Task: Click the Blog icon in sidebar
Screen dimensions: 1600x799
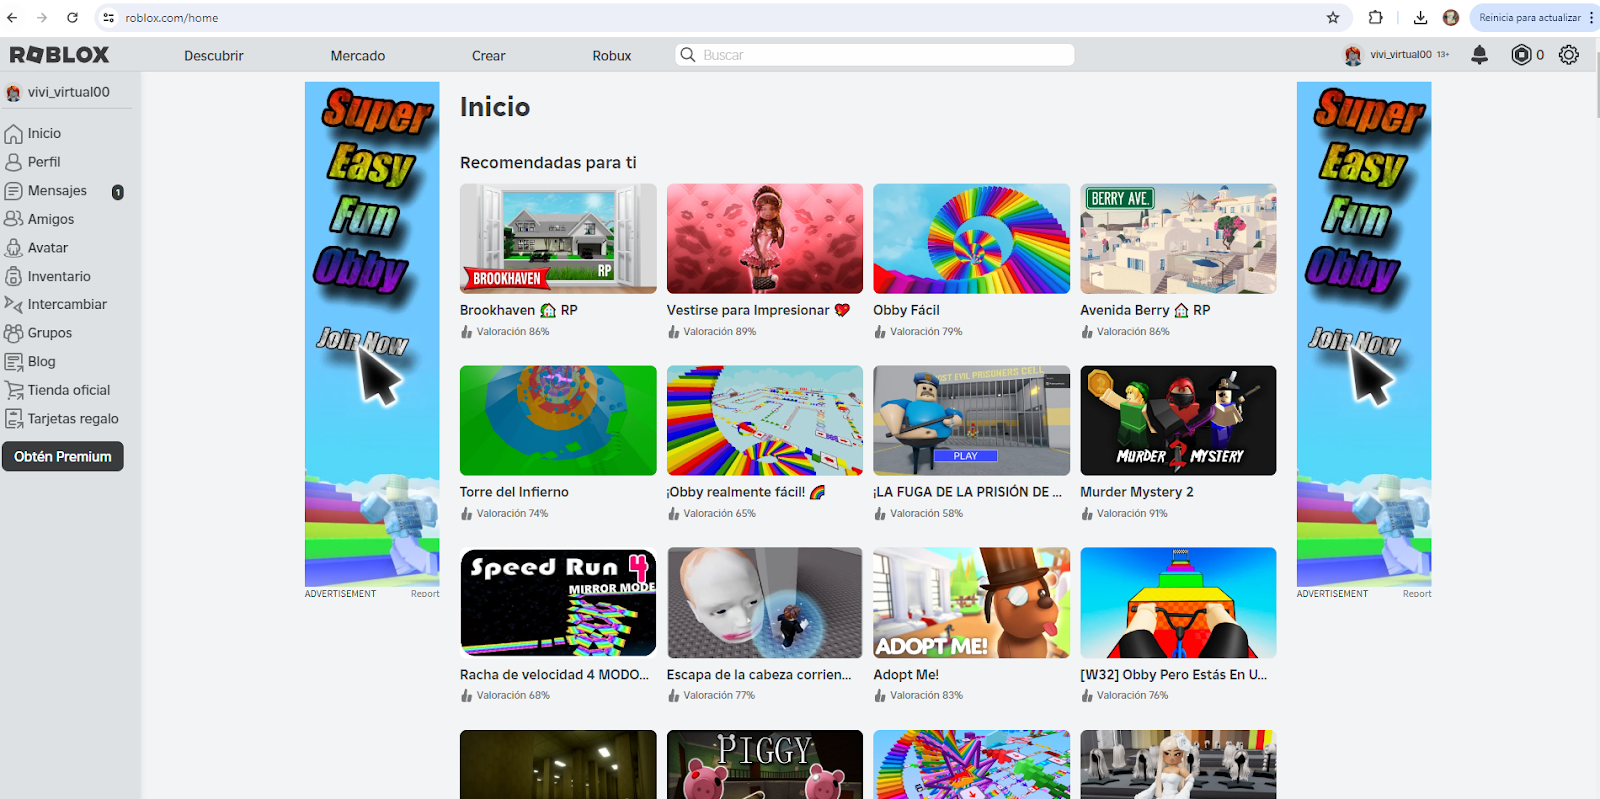Action: [x=13, y=362]
